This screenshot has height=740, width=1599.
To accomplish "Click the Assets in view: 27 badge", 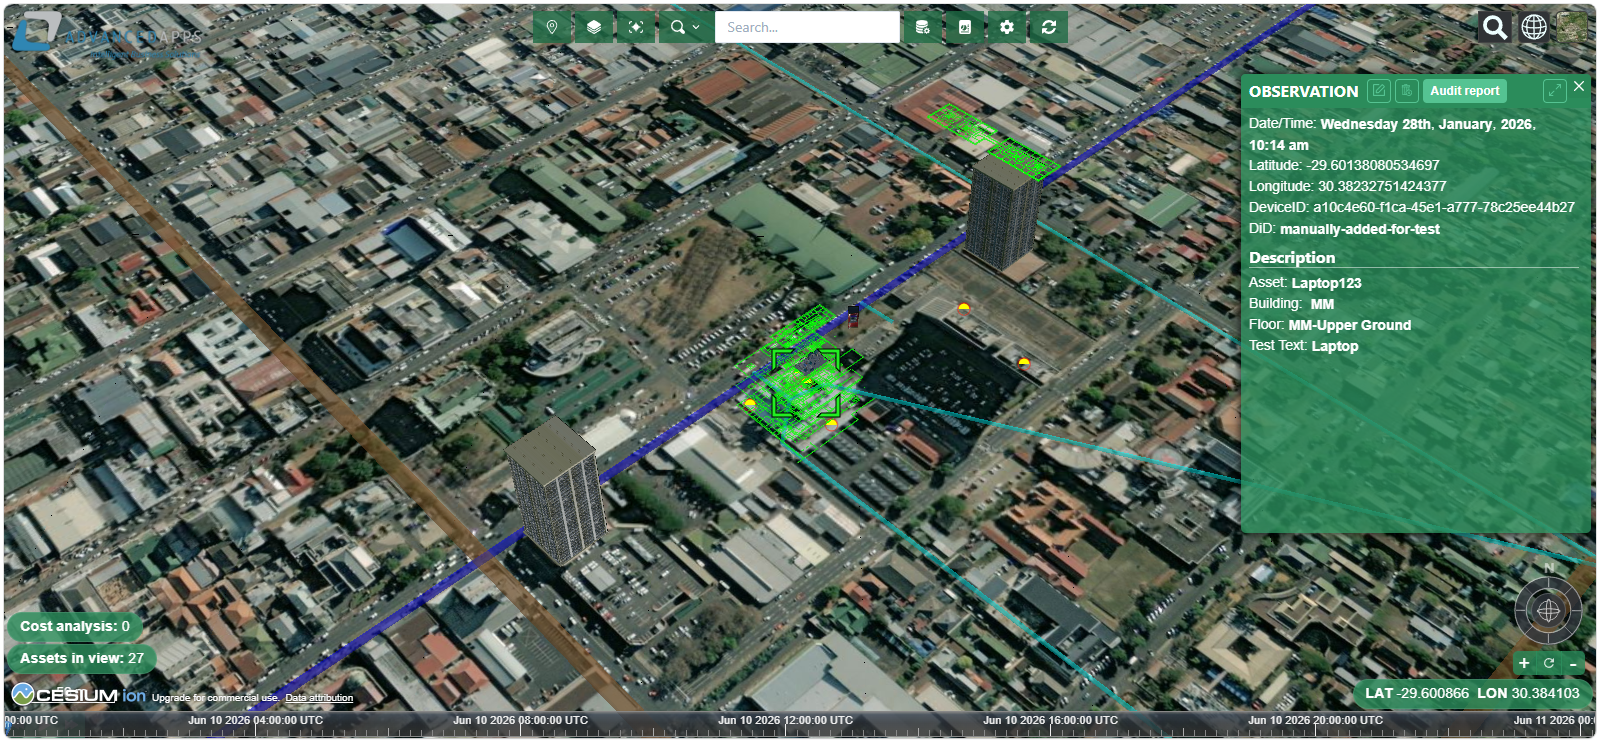I will (x=82, y=658).
